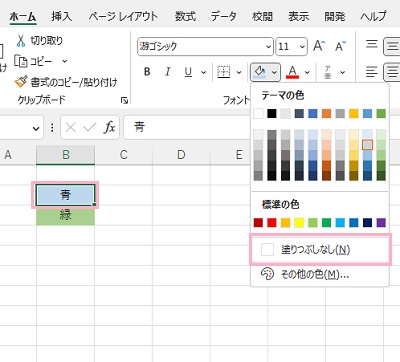Select column D header

[x=181, y=155]
